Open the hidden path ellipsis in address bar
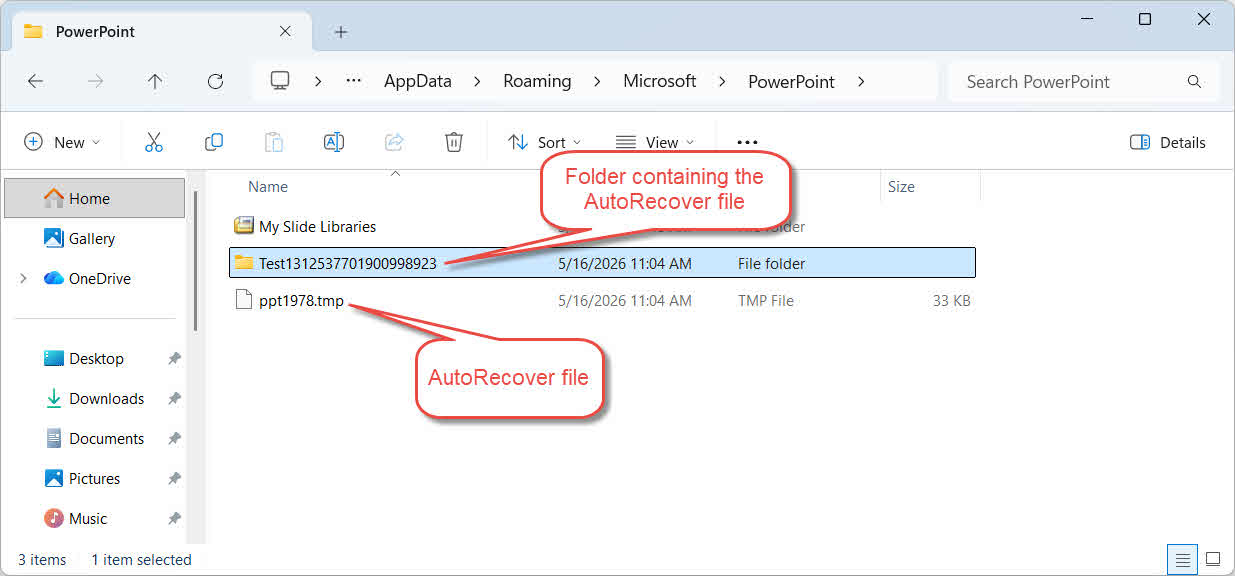This screenshot has height=576, width=1235. tap(353, 81)
